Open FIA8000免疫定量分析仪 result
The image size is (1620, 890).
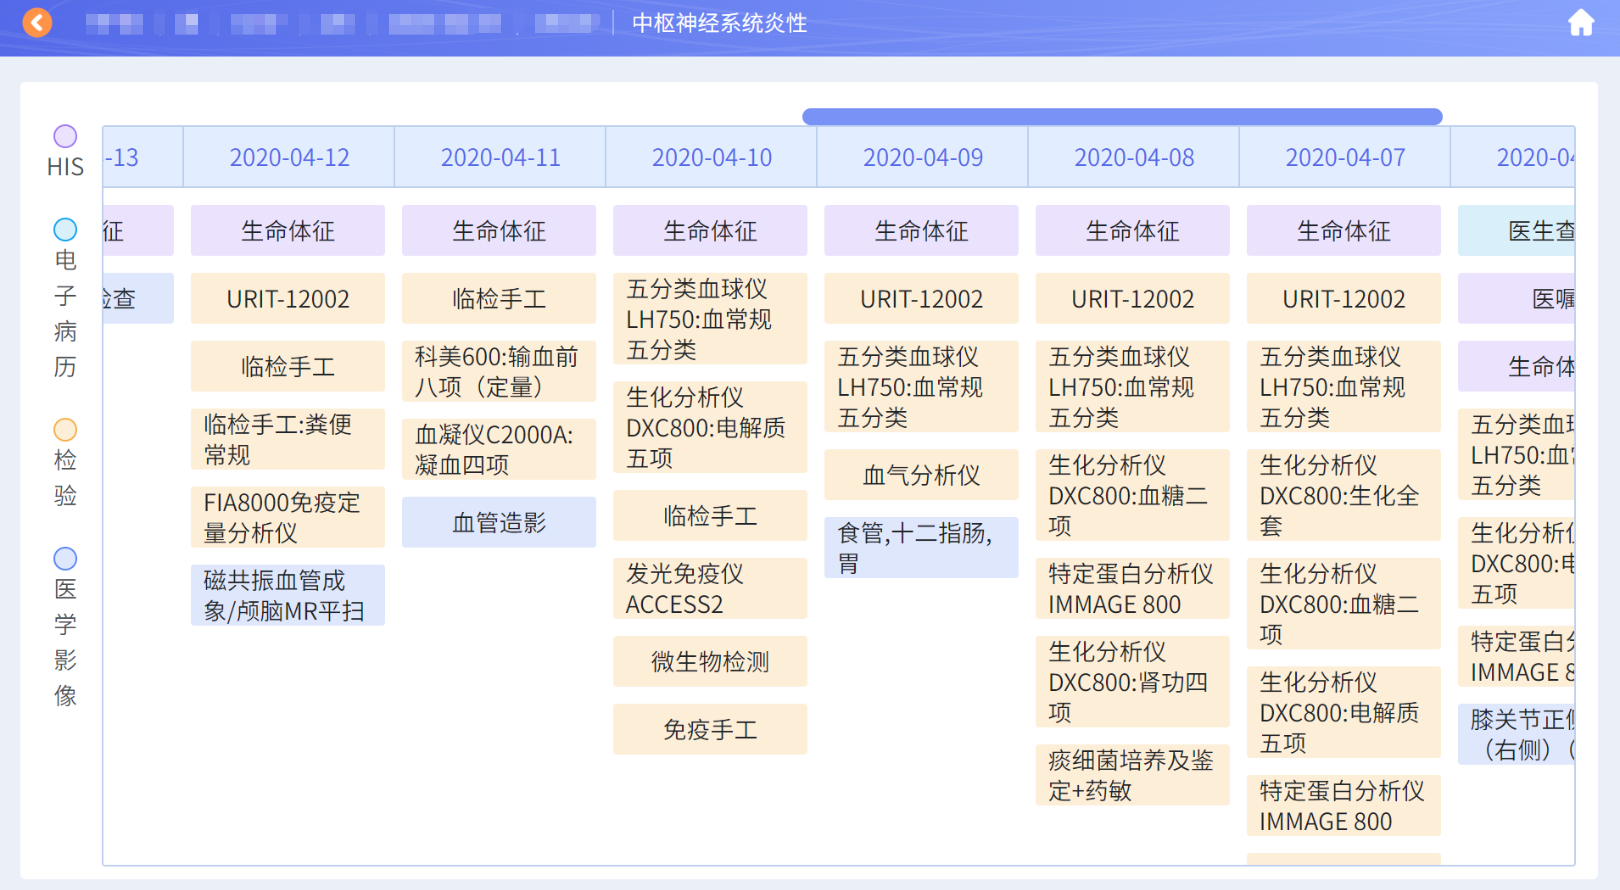[x=288, y=517]
